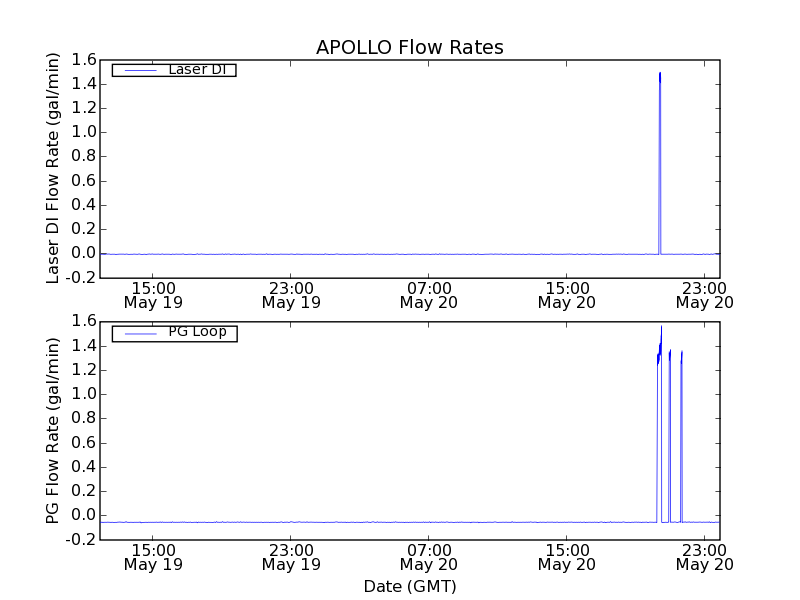Click the 'Laser DI Flow Rate (gal/min)' axis label
The width and height of the screenshot is (800, 600).
pyautogui.click(x=53, y=168)
